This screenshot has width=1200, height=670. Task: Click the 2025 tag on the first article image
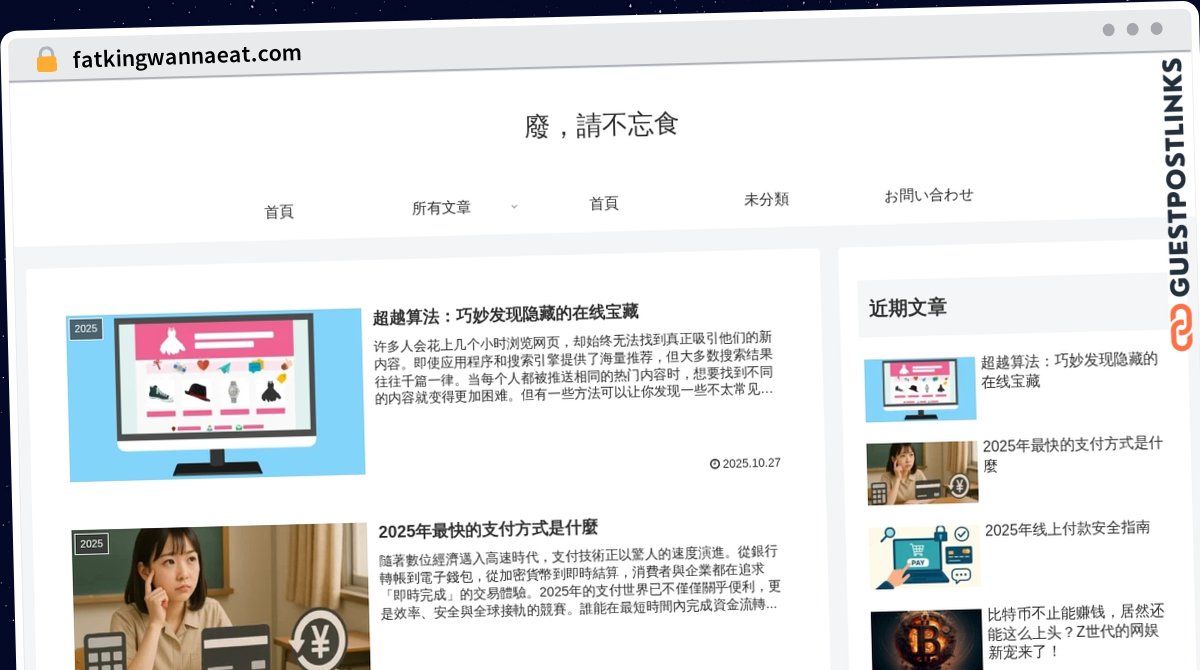(x=86, y=329)
